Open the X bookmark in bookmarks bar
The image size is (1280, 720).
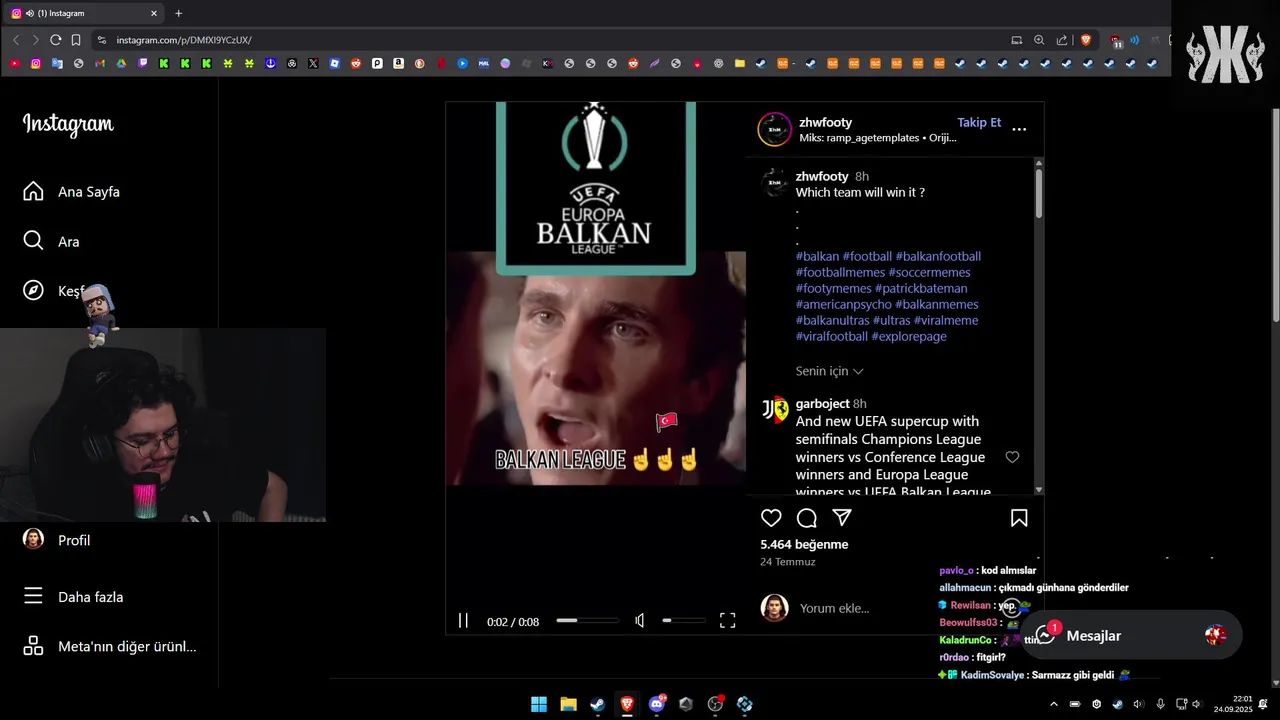point(313,63)
